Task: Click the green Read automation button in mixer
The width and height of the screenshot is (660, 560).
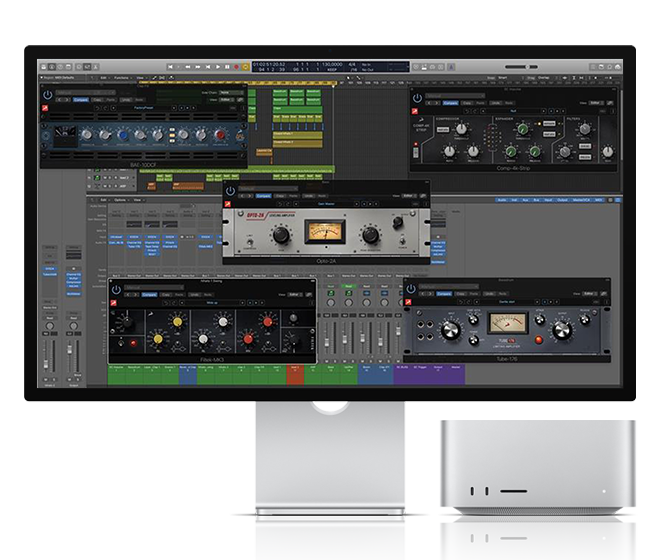Action: point(349,286)
